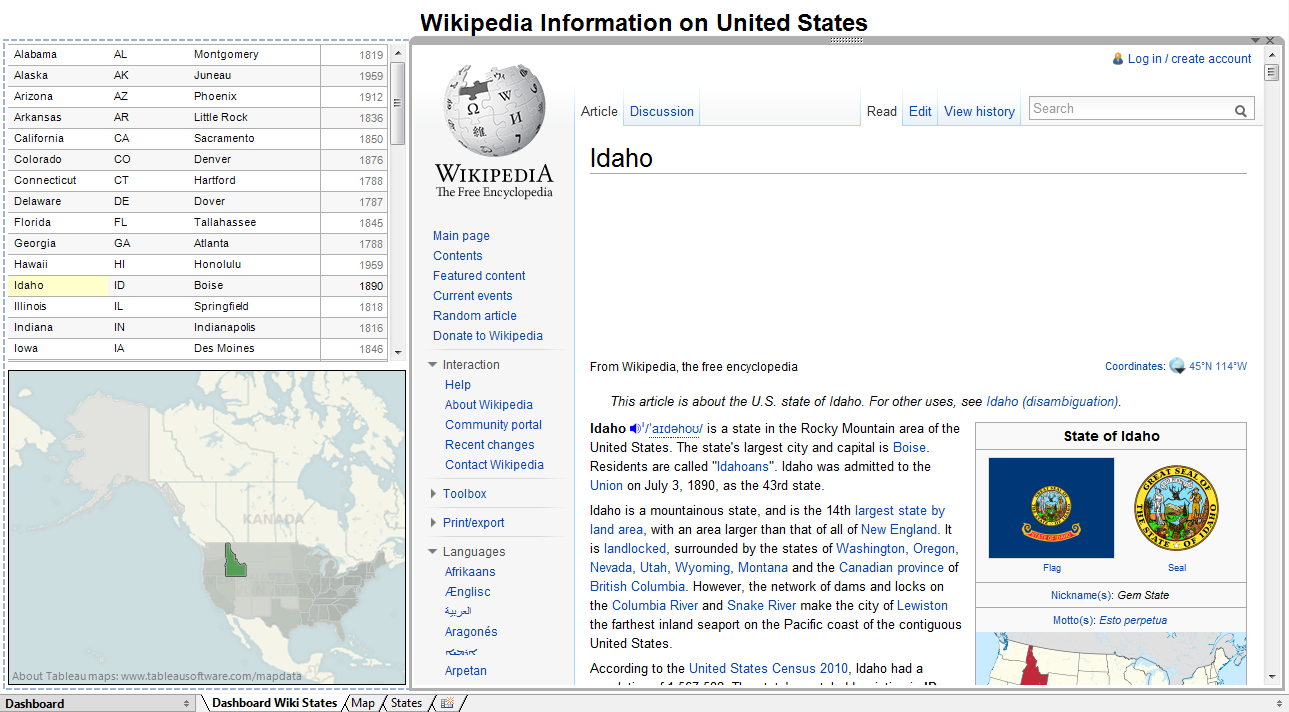Follow the Snake River link

tap(762, 606)
